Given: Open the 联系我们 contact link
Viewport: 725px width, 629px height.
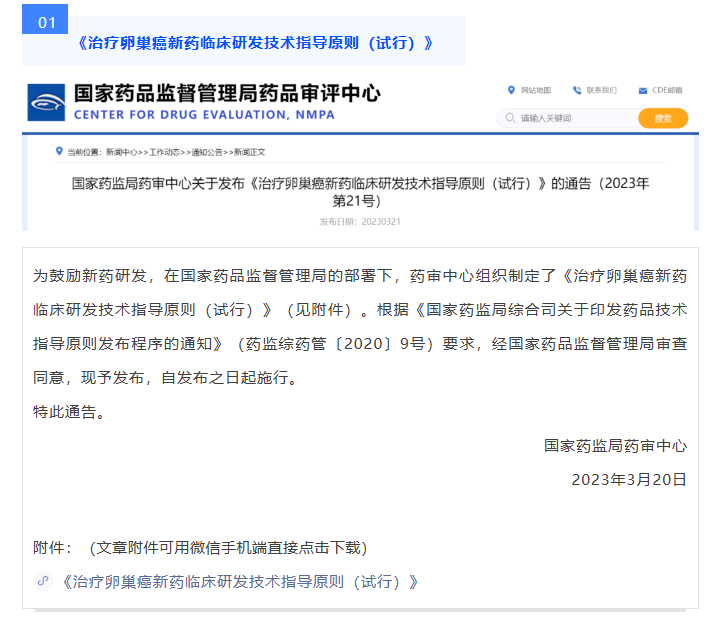Looking at the screenshot, I should click(601, 90).
